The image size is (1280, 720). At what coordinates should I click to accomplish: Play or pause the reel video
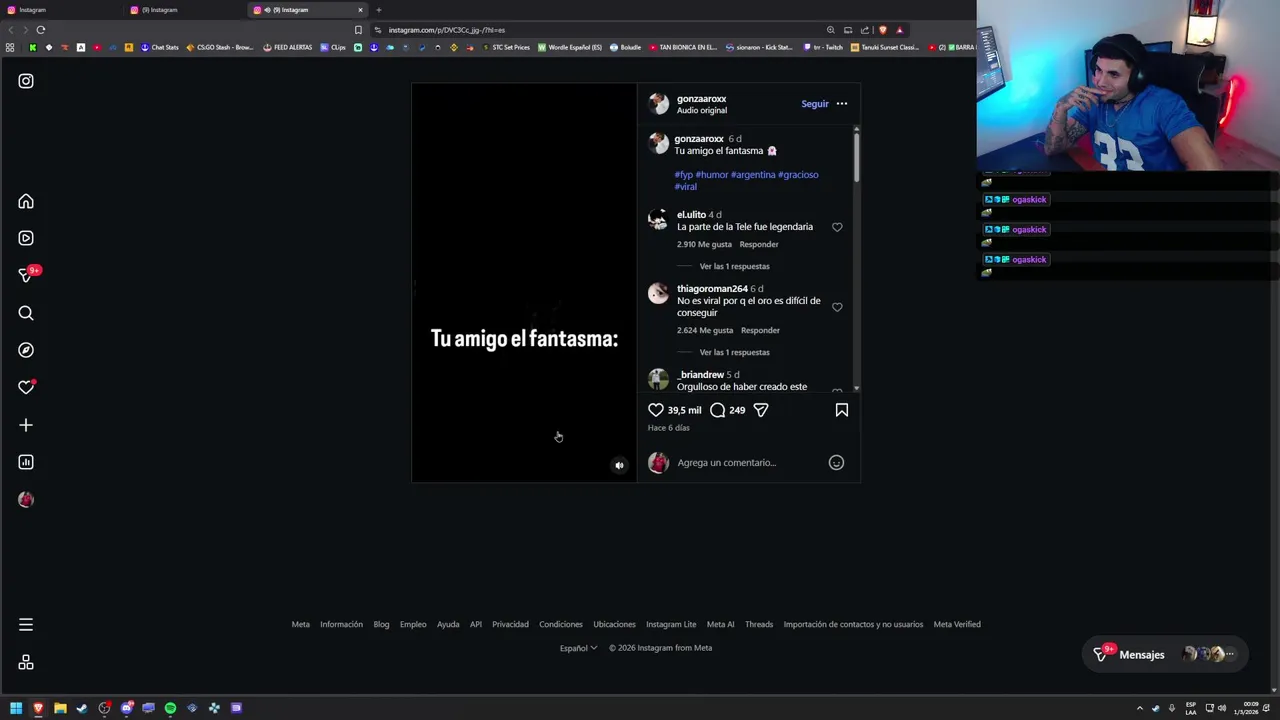click(524, 282)
